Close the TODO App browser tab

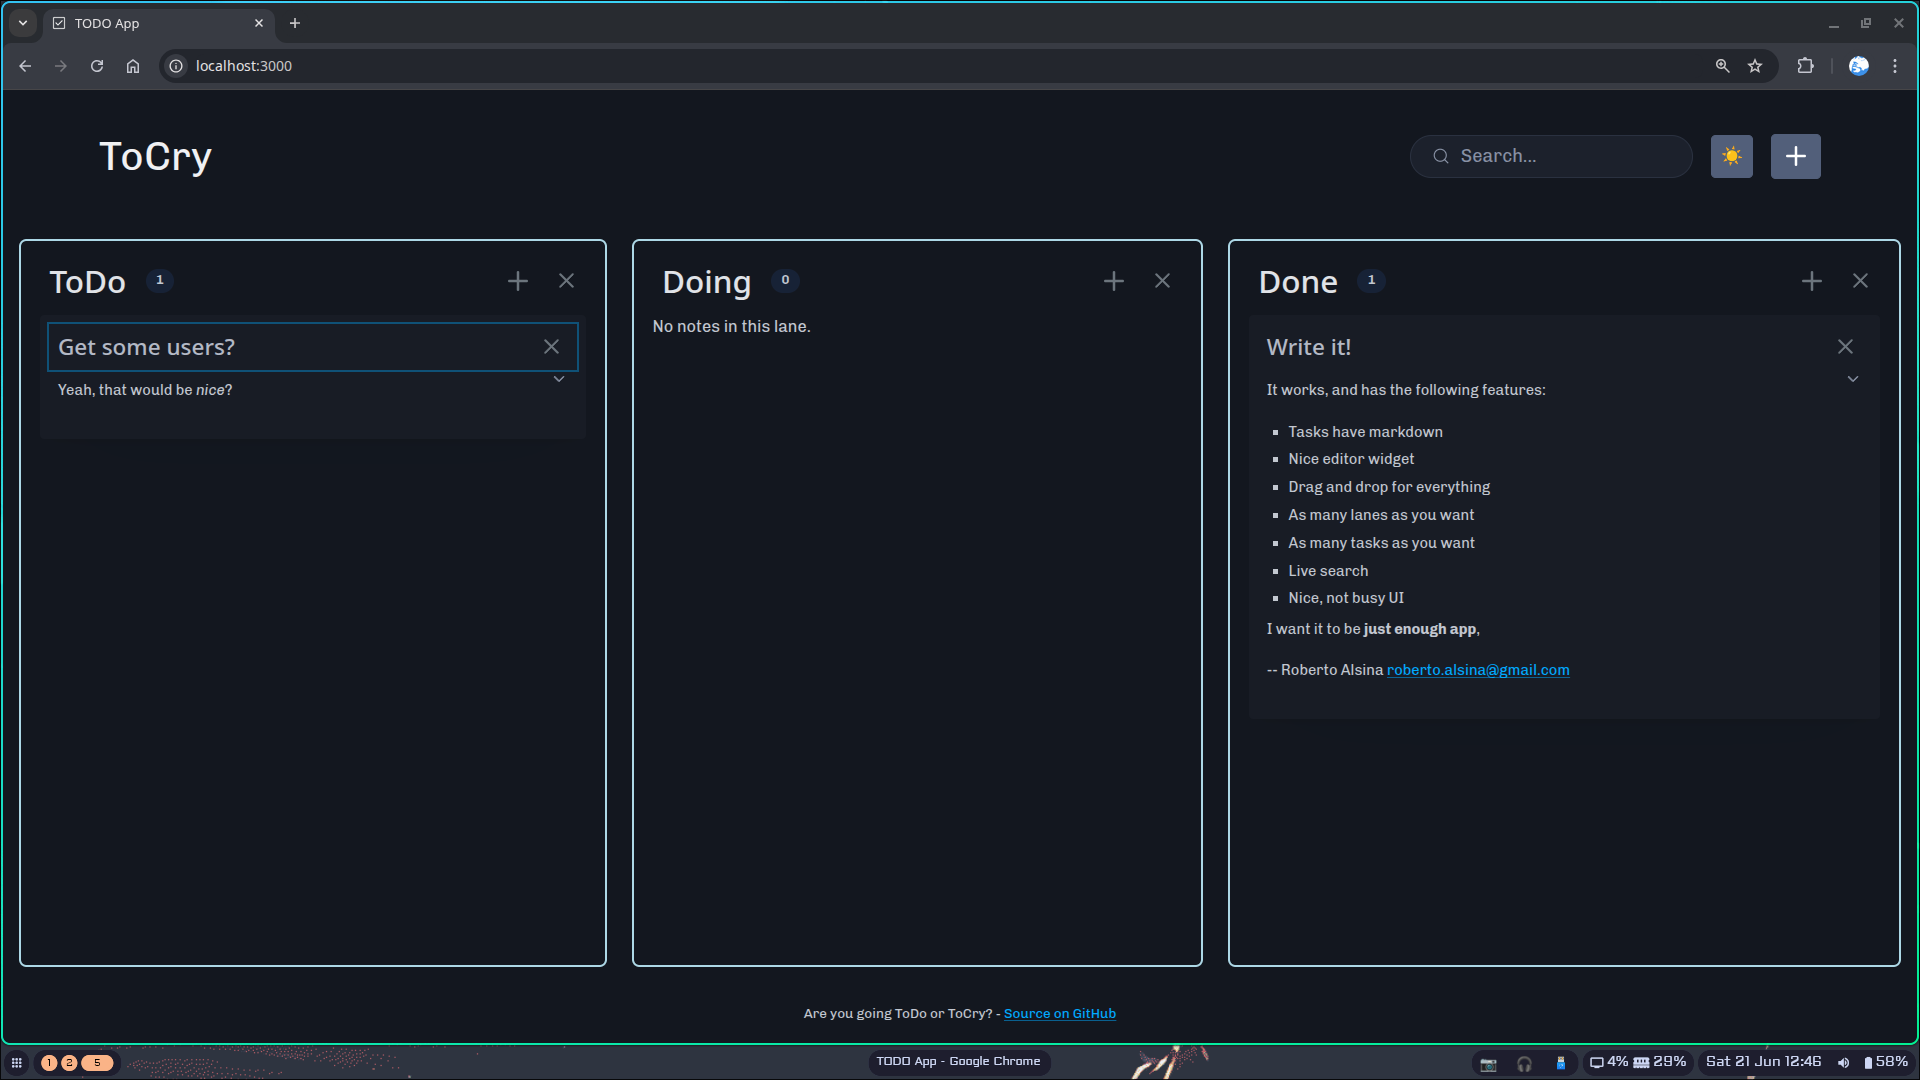coord(259,23)
